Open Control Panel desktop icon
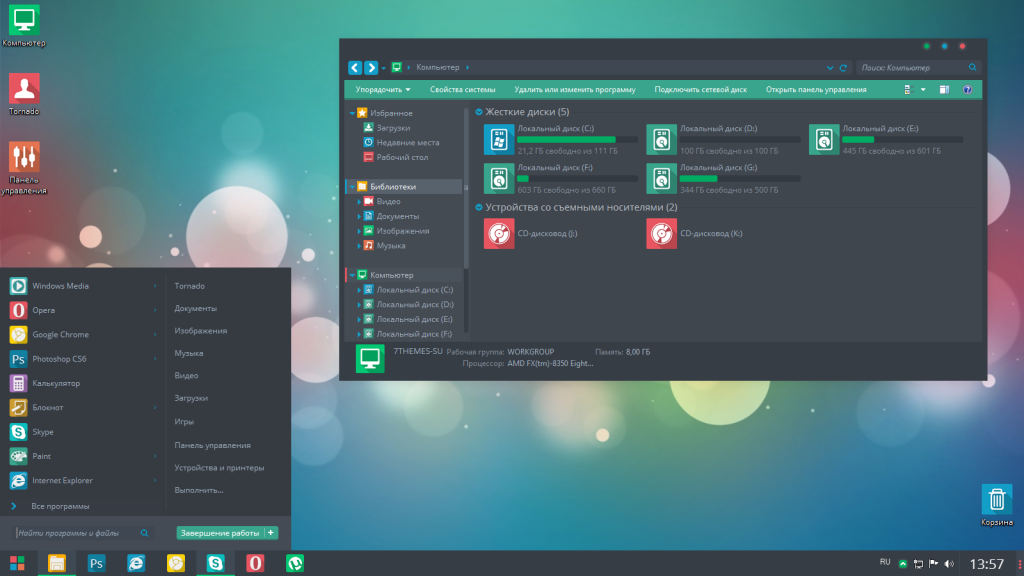The width and height of the screenshot is (1024, 576). tap(24, 157)
